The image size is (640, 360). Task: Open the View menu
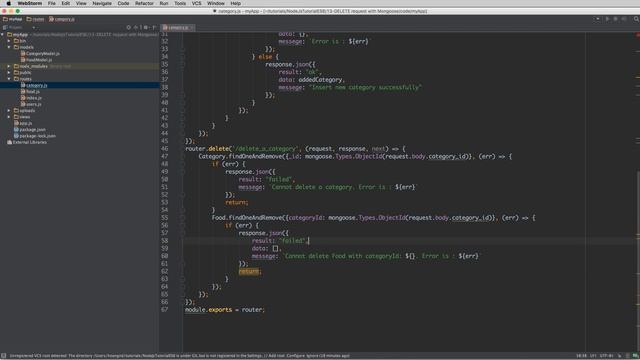(81, 3)
